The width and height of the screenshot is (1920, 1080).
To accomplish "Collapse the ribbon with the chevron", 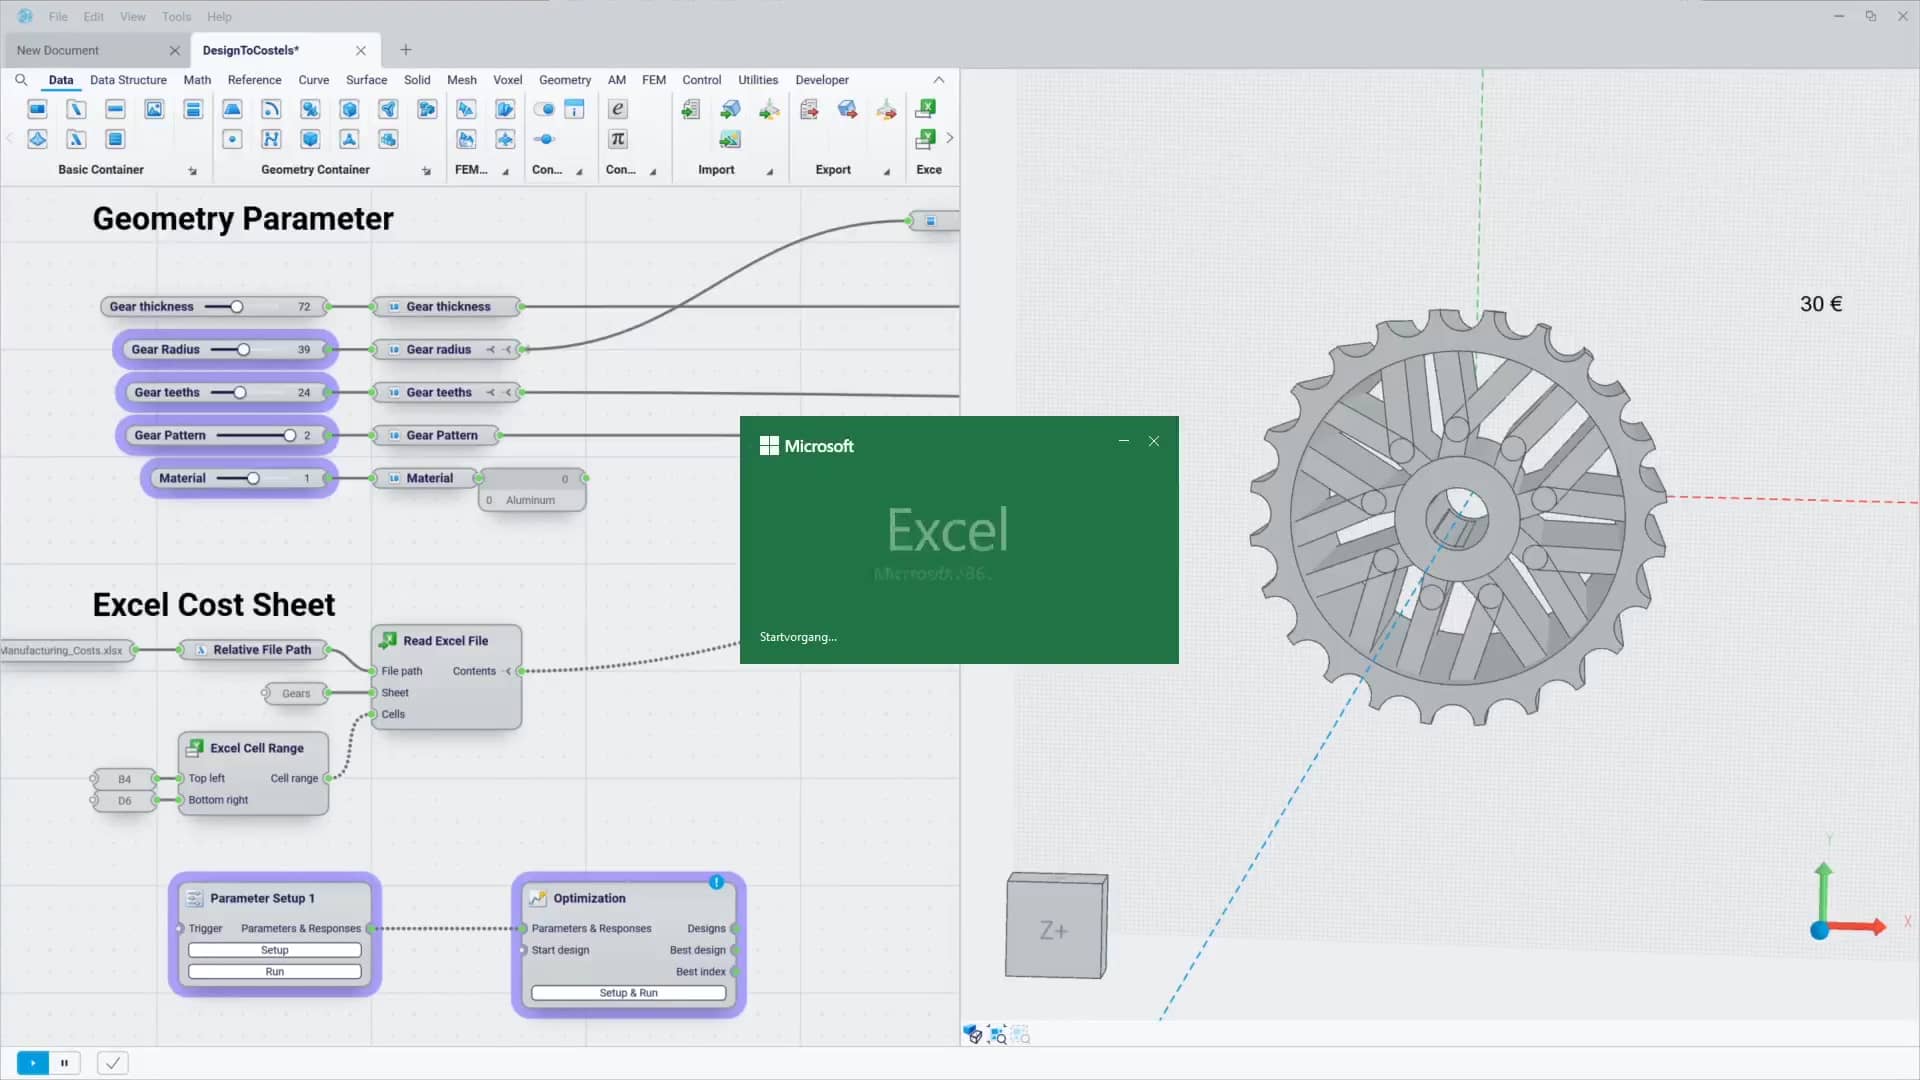I will click(938, 80).
